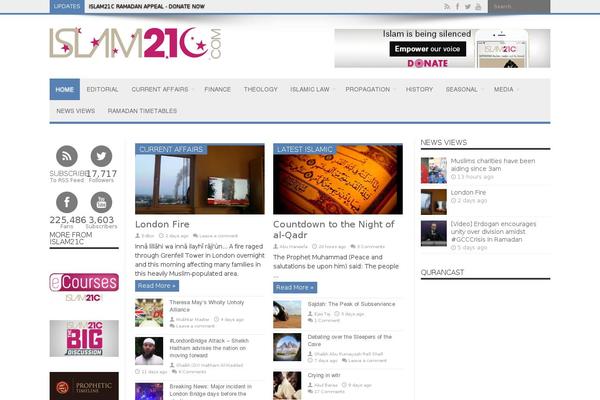Image resolution: width=600 pixels, height=400 pixels.
Task: Open the Crying in witr thumbnail
Action: [x=287, y=385]
